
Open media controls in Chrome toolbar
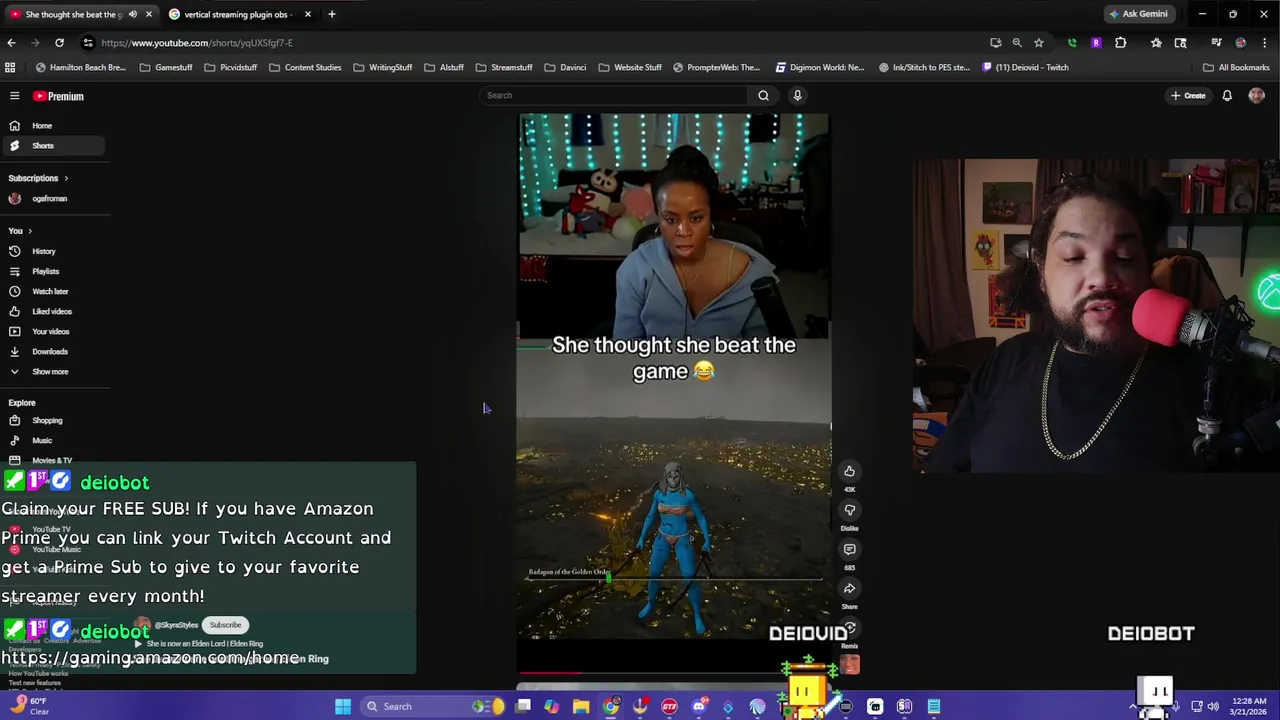[1216, 43]
